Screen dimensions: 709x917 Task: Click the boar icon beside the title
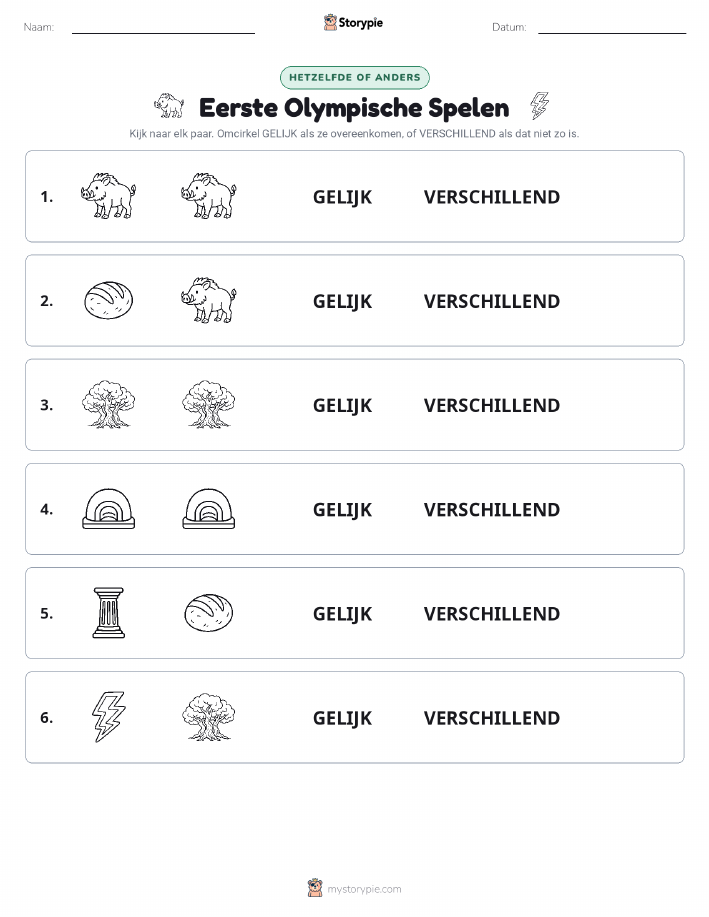pos(169,106)
